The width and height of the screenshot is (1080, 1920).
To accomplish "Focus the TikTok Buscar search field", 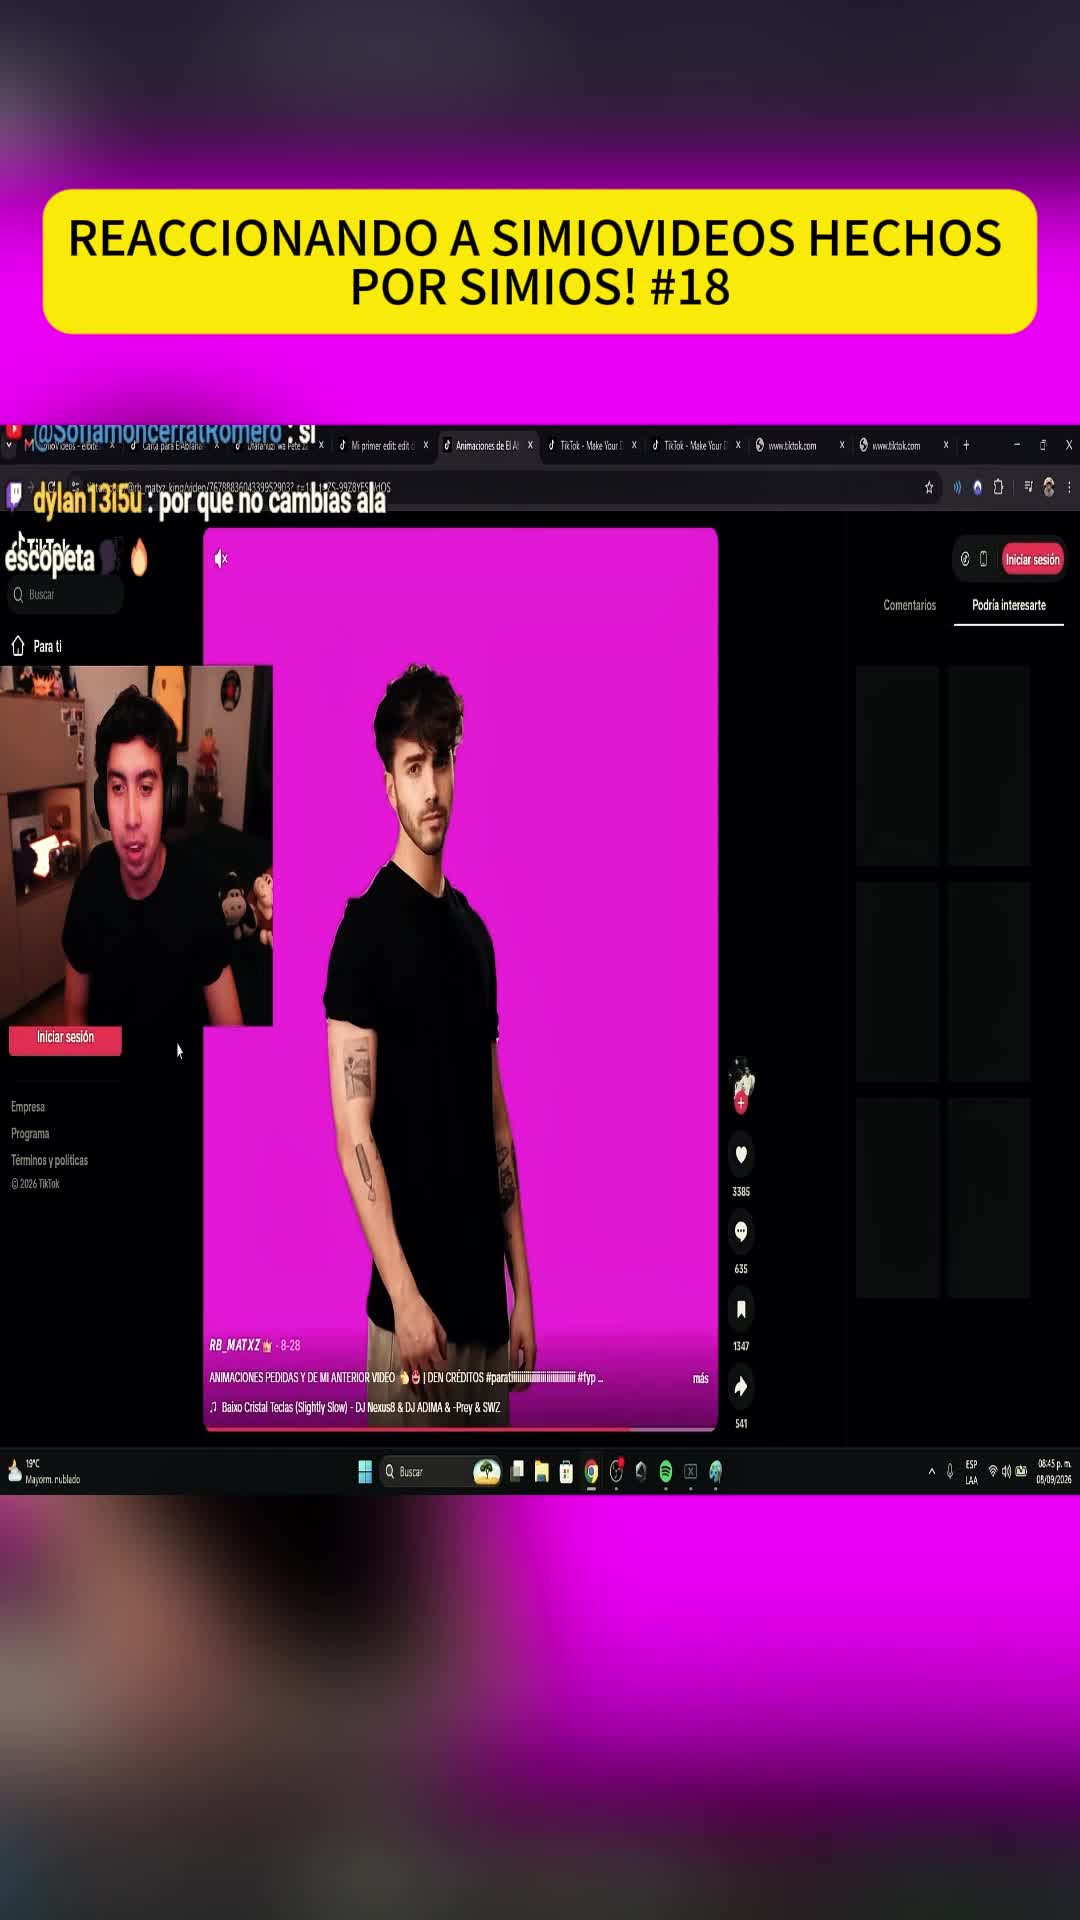I will pos(66,595).
